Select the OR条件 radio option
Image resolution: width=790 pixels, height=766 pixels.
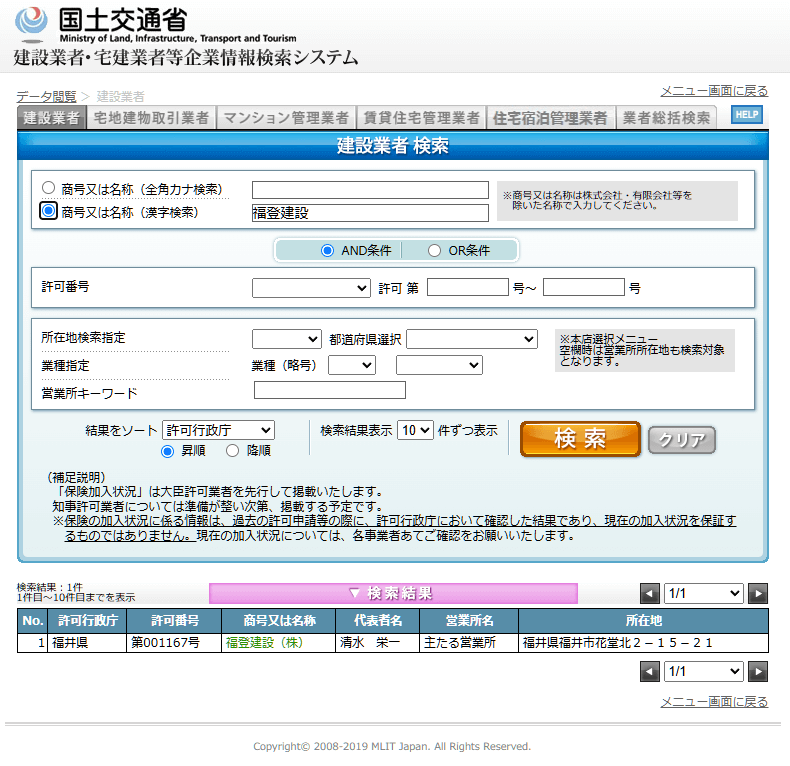coord(434,251)
